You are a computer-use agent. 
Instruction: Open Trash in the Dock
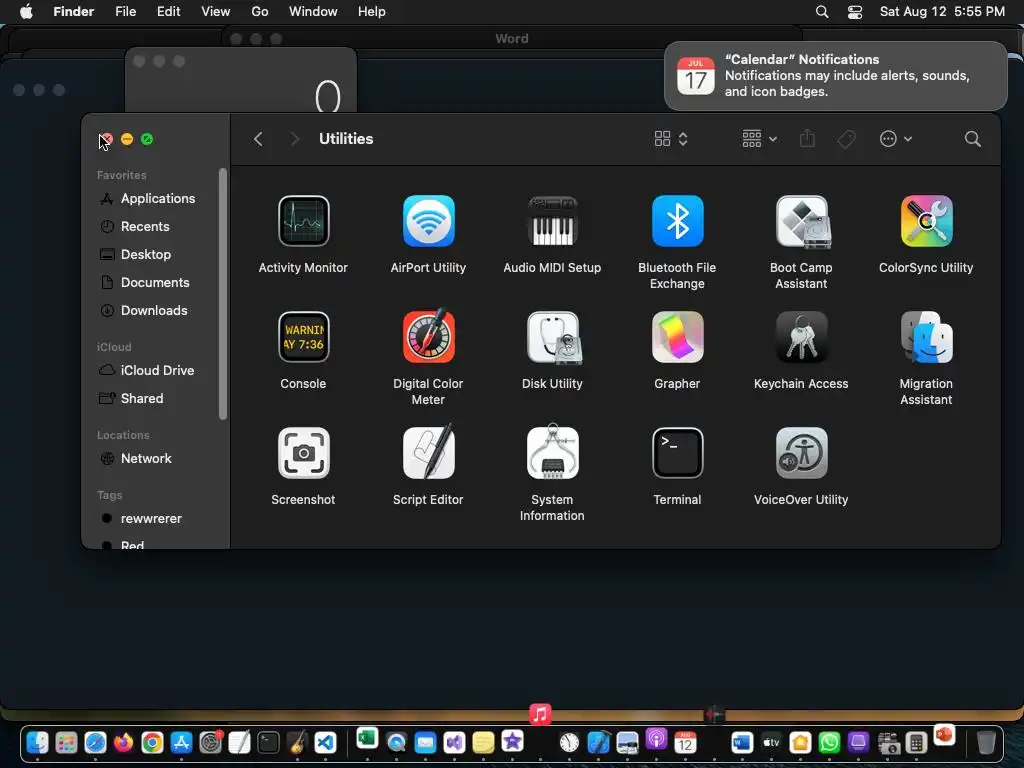(x=985, y=743)
